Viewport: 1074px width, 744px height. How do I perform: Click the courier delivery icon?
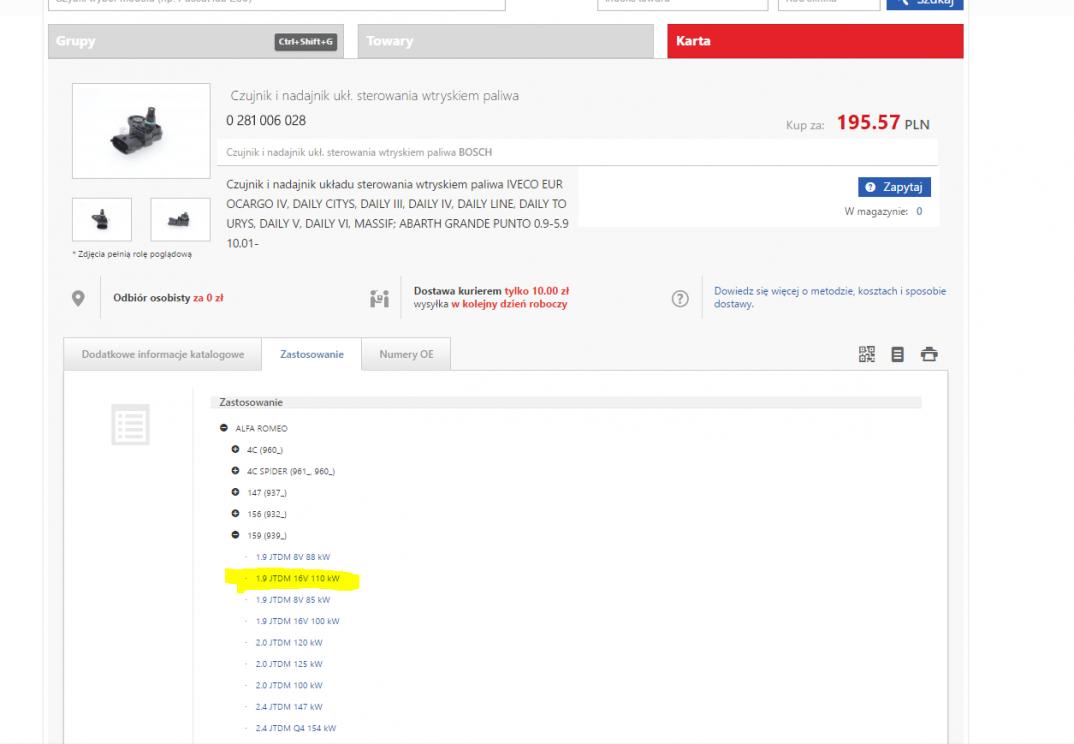(x=379, y=299)
